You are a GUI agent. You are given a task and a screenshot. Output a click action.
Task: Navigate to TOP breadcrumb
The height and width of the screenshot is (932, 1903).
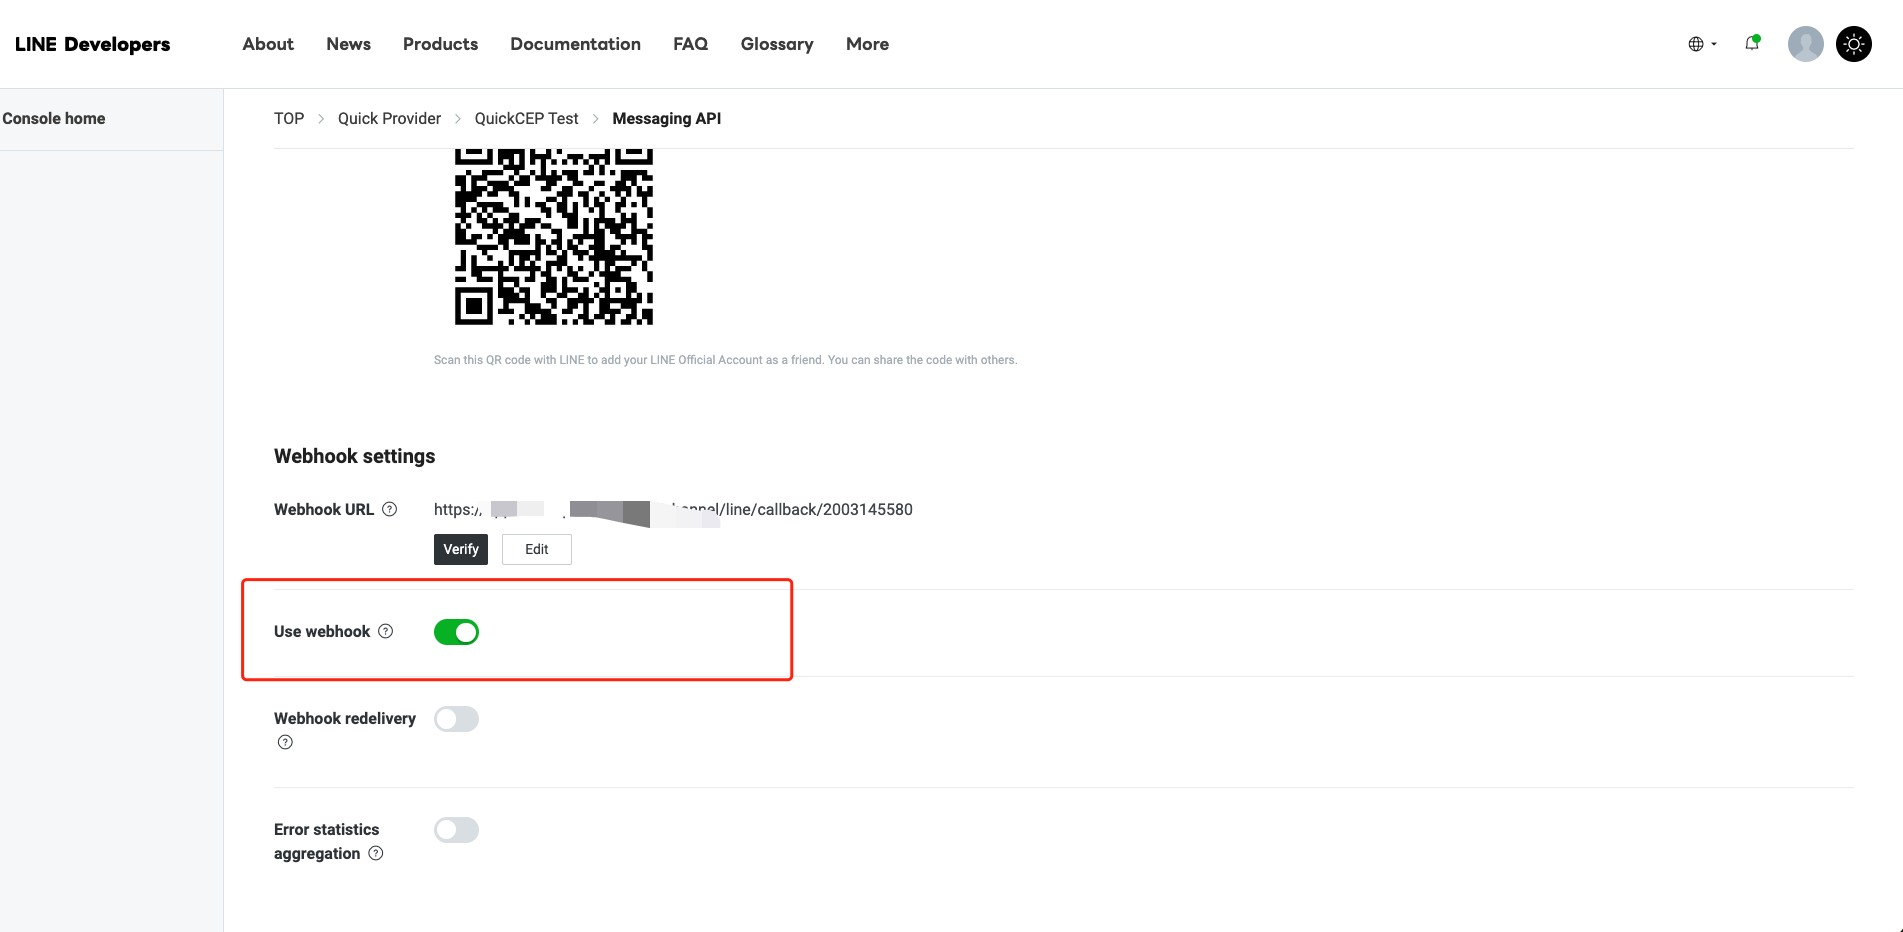point(289,118)
